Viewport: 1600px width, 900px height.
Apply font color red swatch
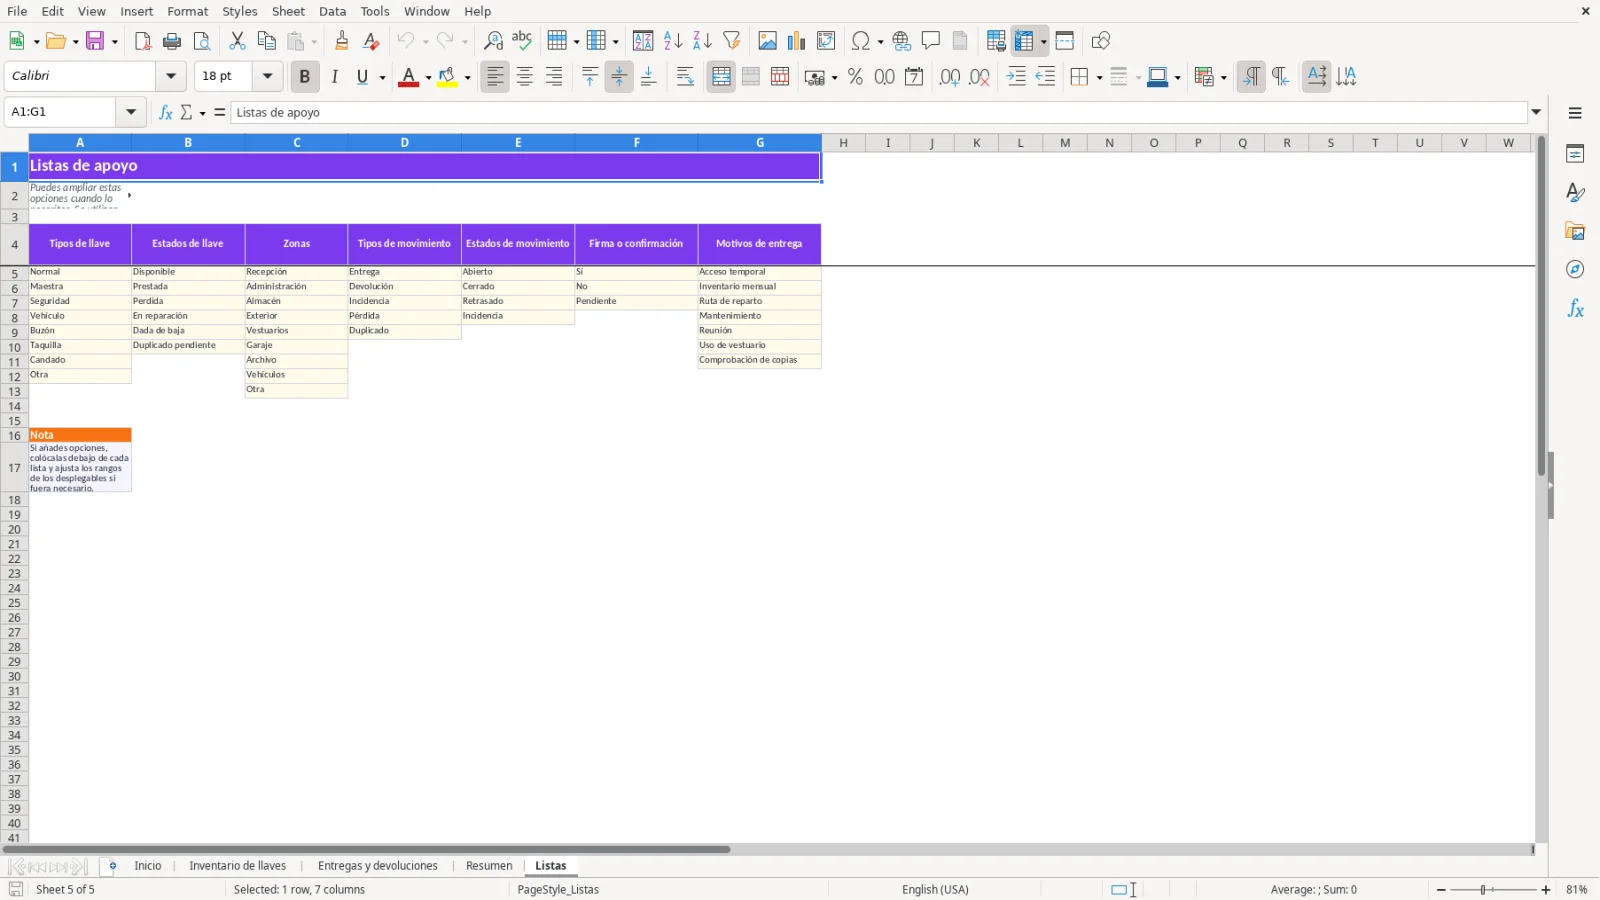408,77
